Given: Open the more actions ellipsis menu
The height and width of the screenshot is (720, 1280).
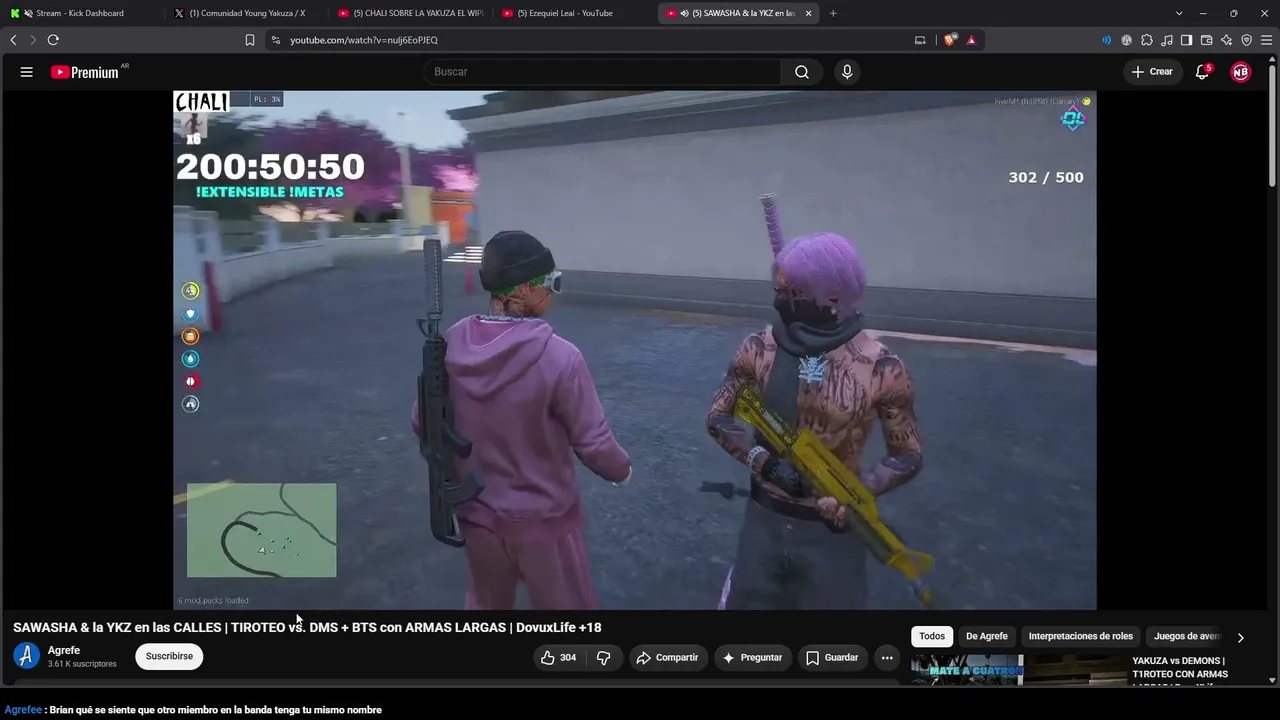Looking at the screenshot, I should [887, 657].
